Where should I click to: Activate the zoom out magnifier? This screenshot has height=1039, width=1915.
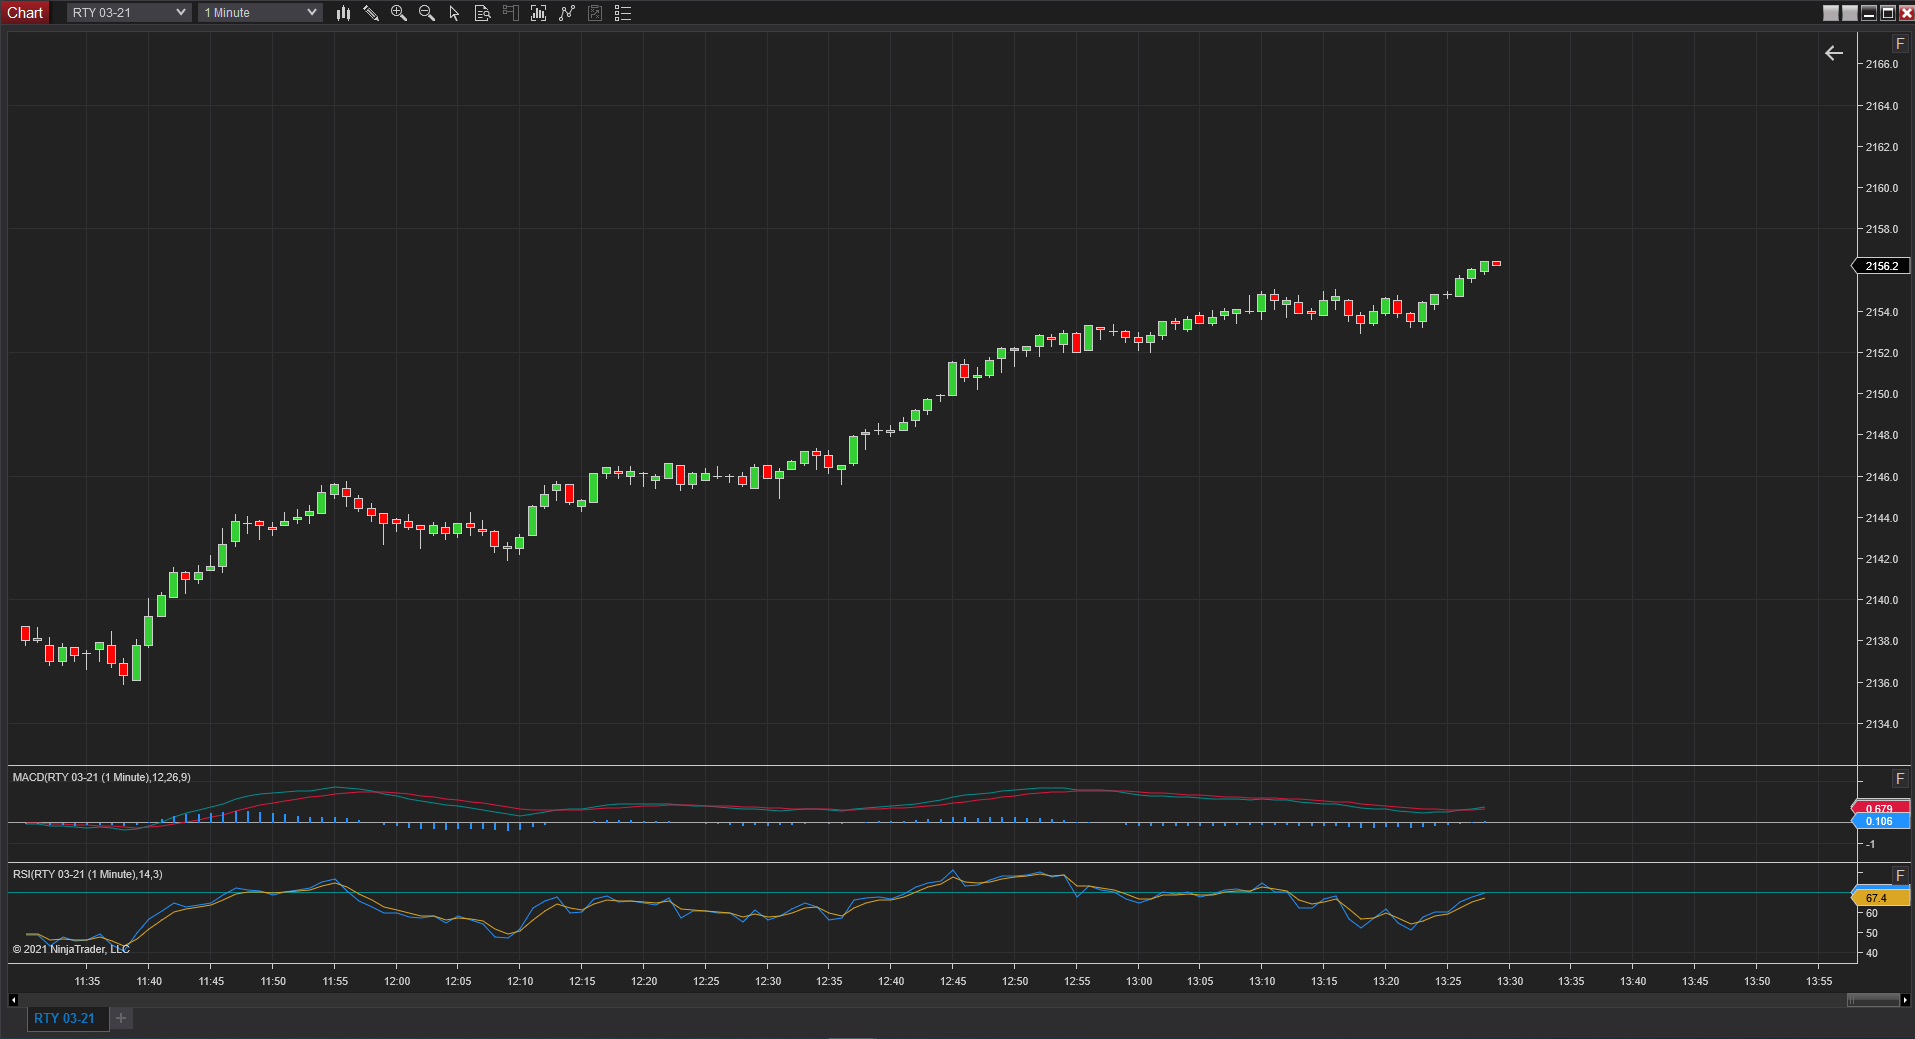click(427, 13)
